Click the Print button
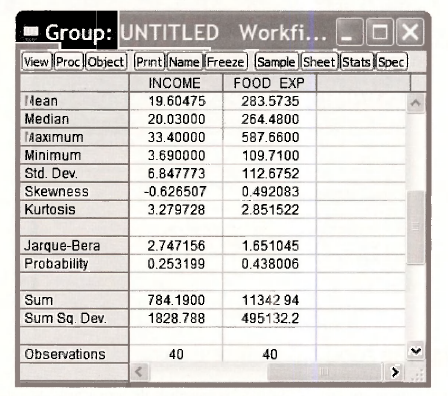 click(149, 62)
